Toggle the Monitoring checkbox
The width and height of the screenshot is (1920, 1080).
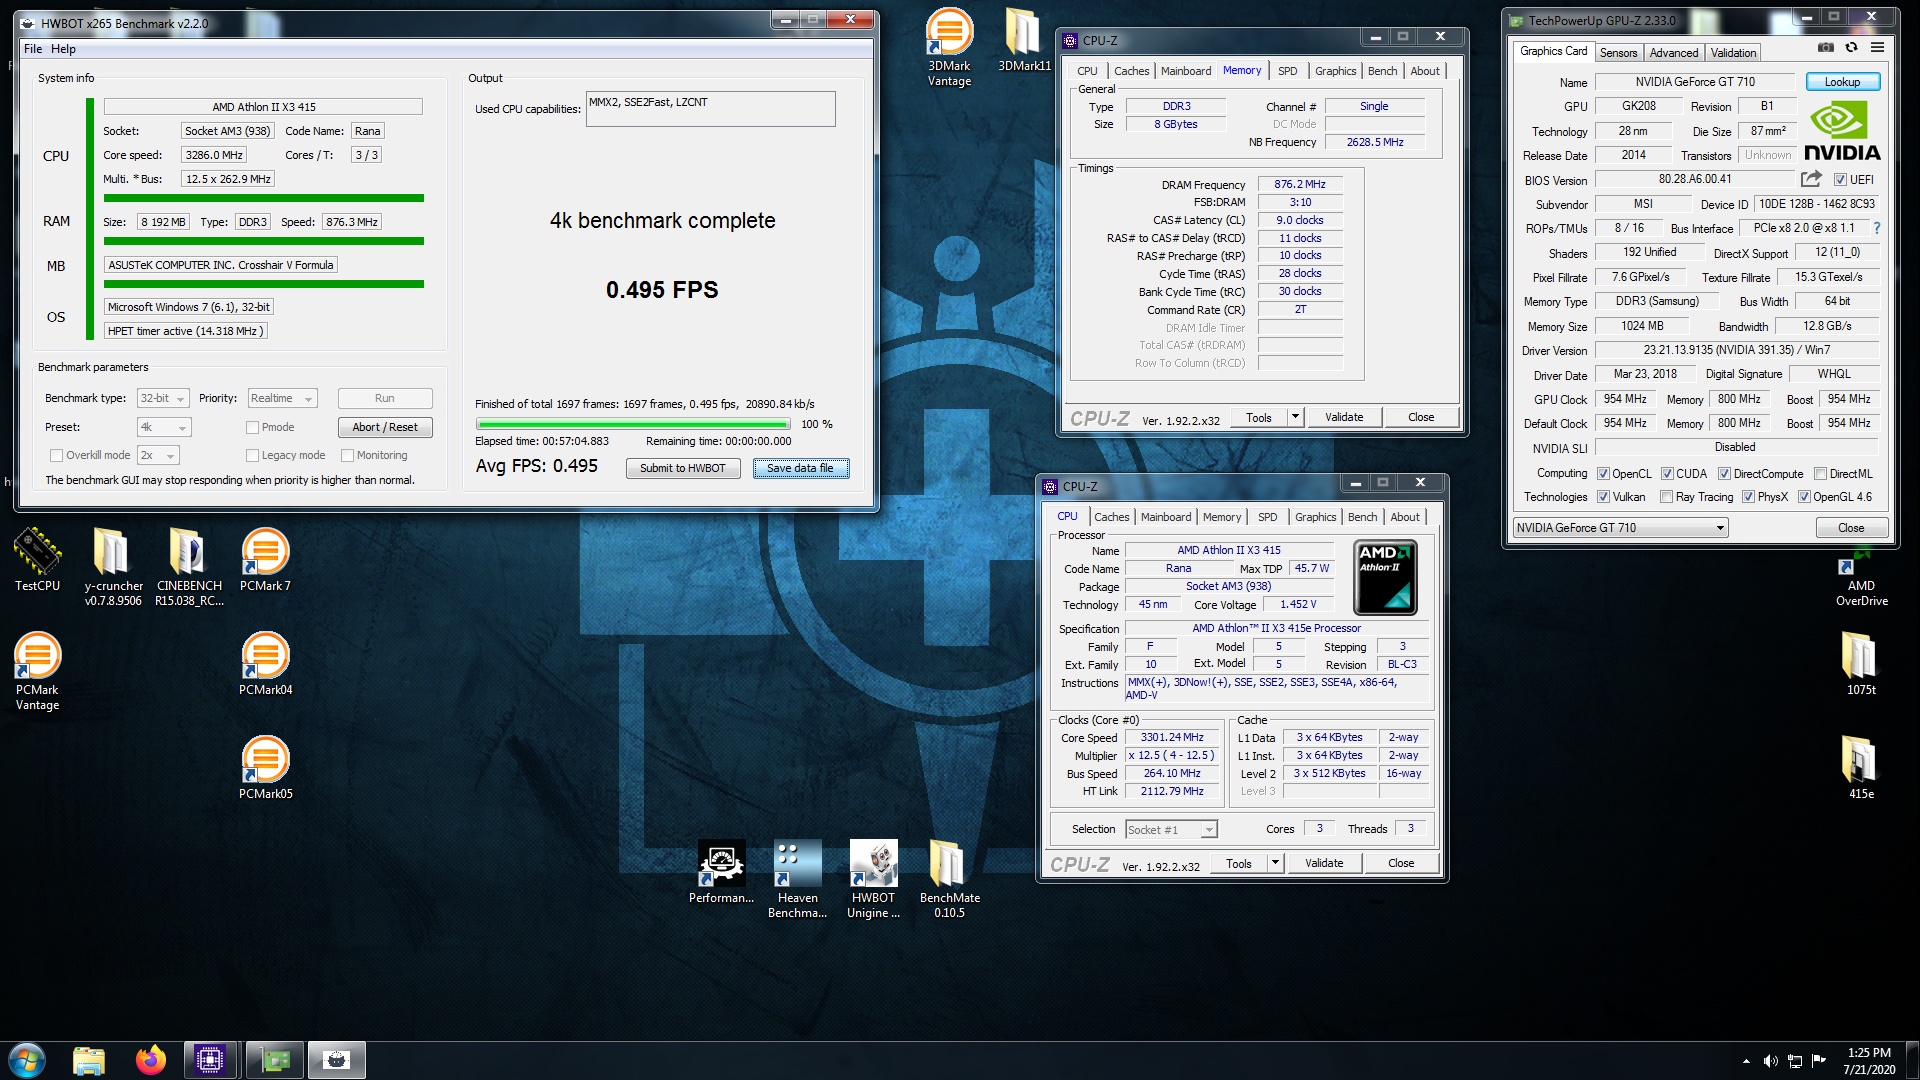[x=348, y=455]
